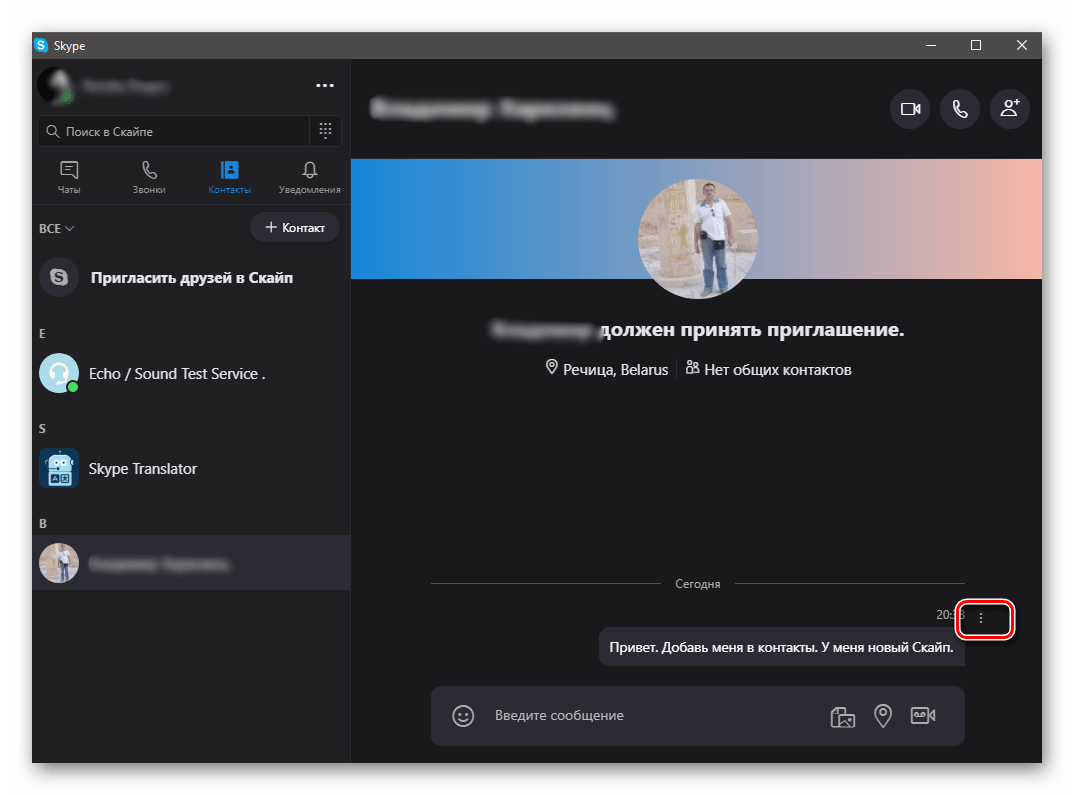Record a video message icon
Viewport: 1074px width, 795px height.
923,716
